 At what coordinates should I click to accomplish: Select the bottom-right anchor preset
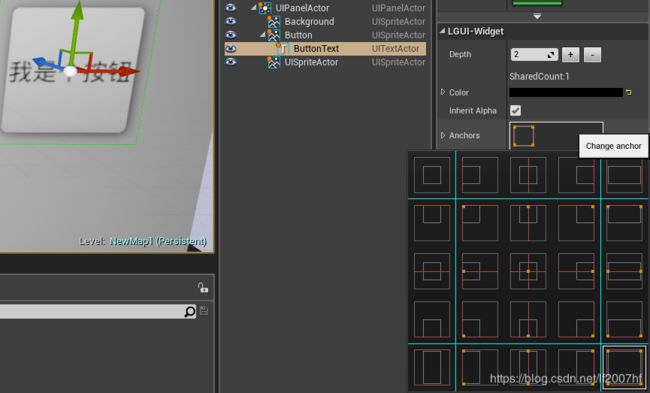[x=576, y=319]
